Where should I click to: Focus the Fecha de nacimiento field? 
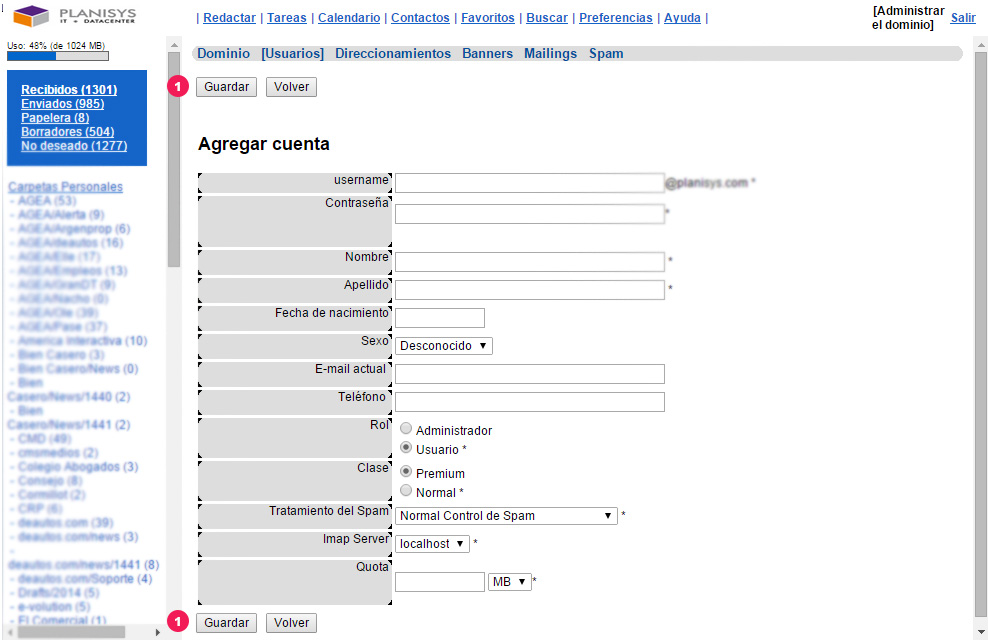click(440, 317)
